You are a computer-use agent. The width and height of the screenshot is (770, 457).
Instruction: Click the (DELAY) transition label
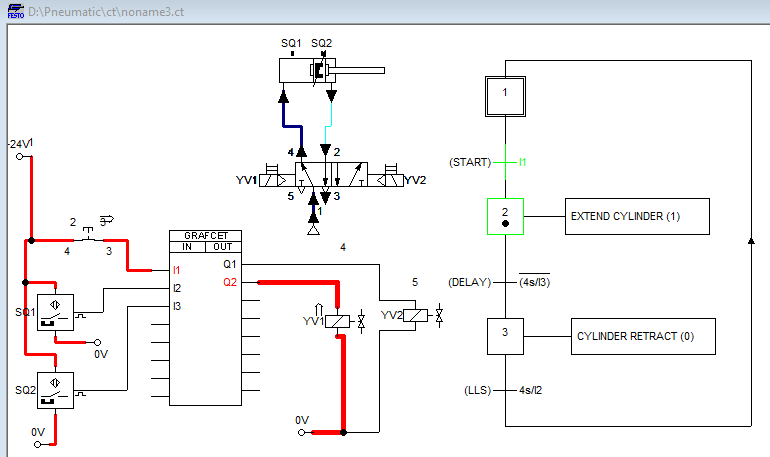click(x=469, y=282)
